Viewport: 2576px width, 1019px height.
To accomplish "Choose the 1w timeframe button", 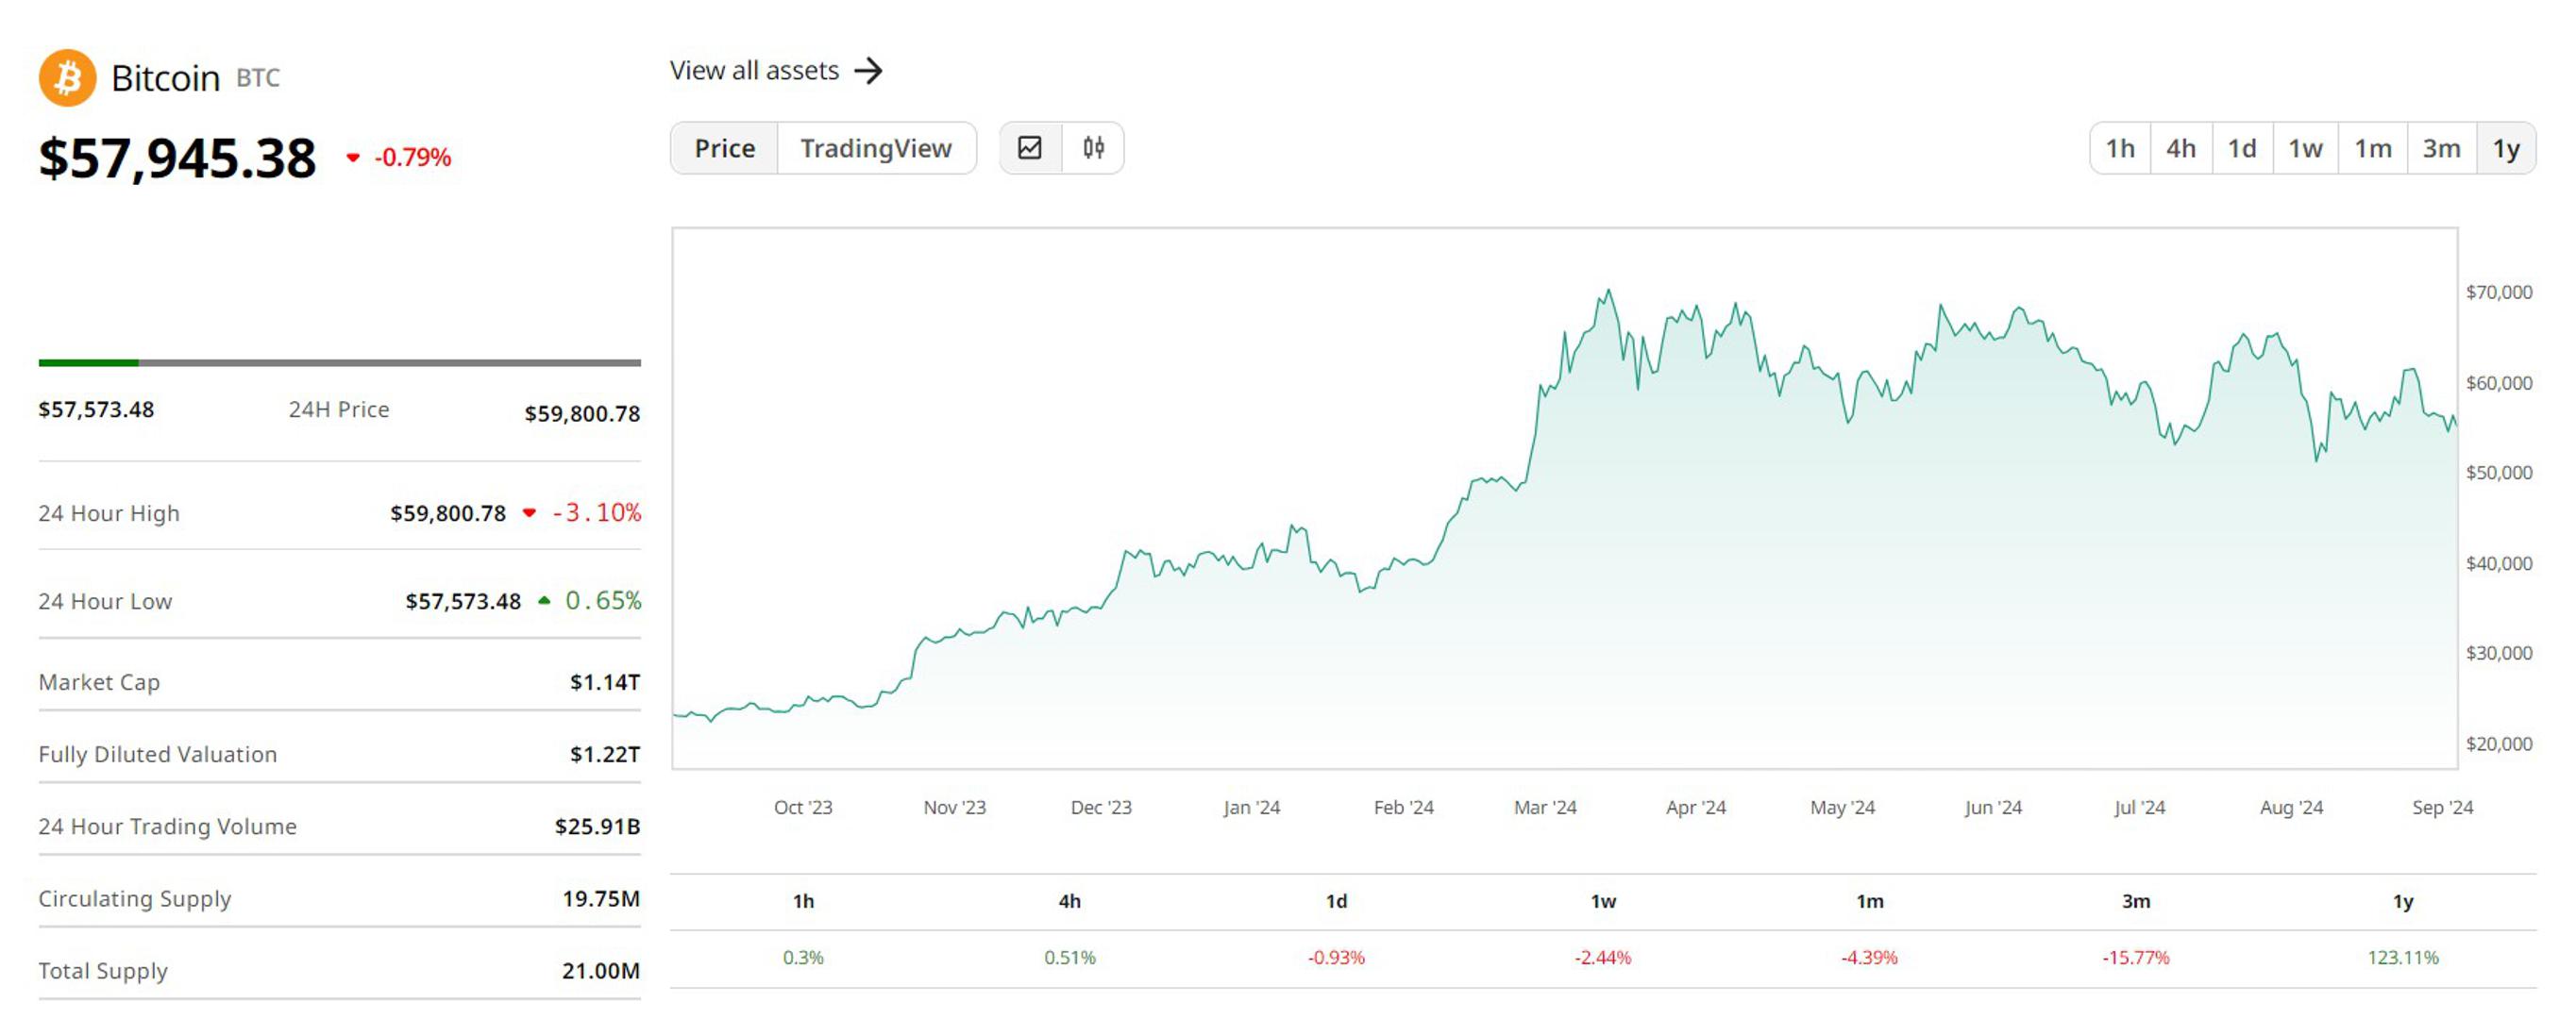I will (x=2304, y=148).
